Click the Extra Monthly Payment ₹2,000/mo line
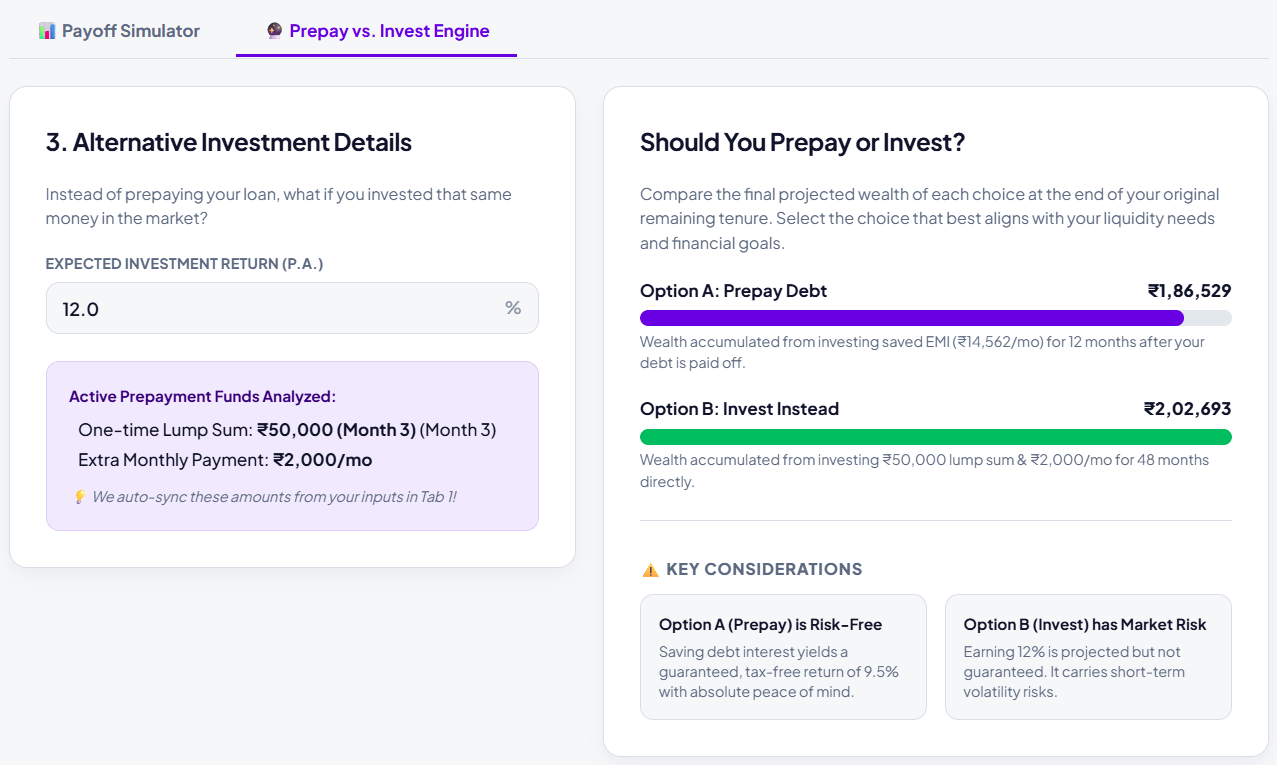The height and width of the screenshot is (765, 1277). click(x=225, y=460)
